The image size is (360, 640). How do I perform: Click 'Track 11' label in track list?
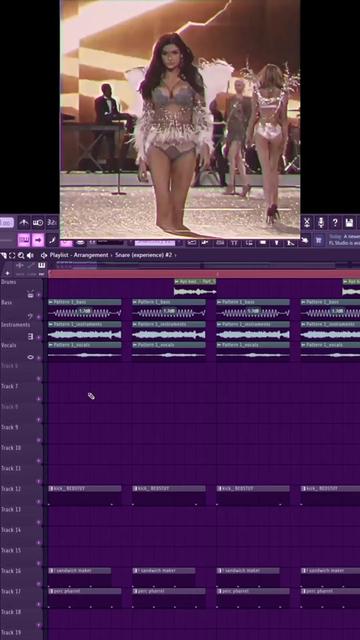click(x=11, y=468)
